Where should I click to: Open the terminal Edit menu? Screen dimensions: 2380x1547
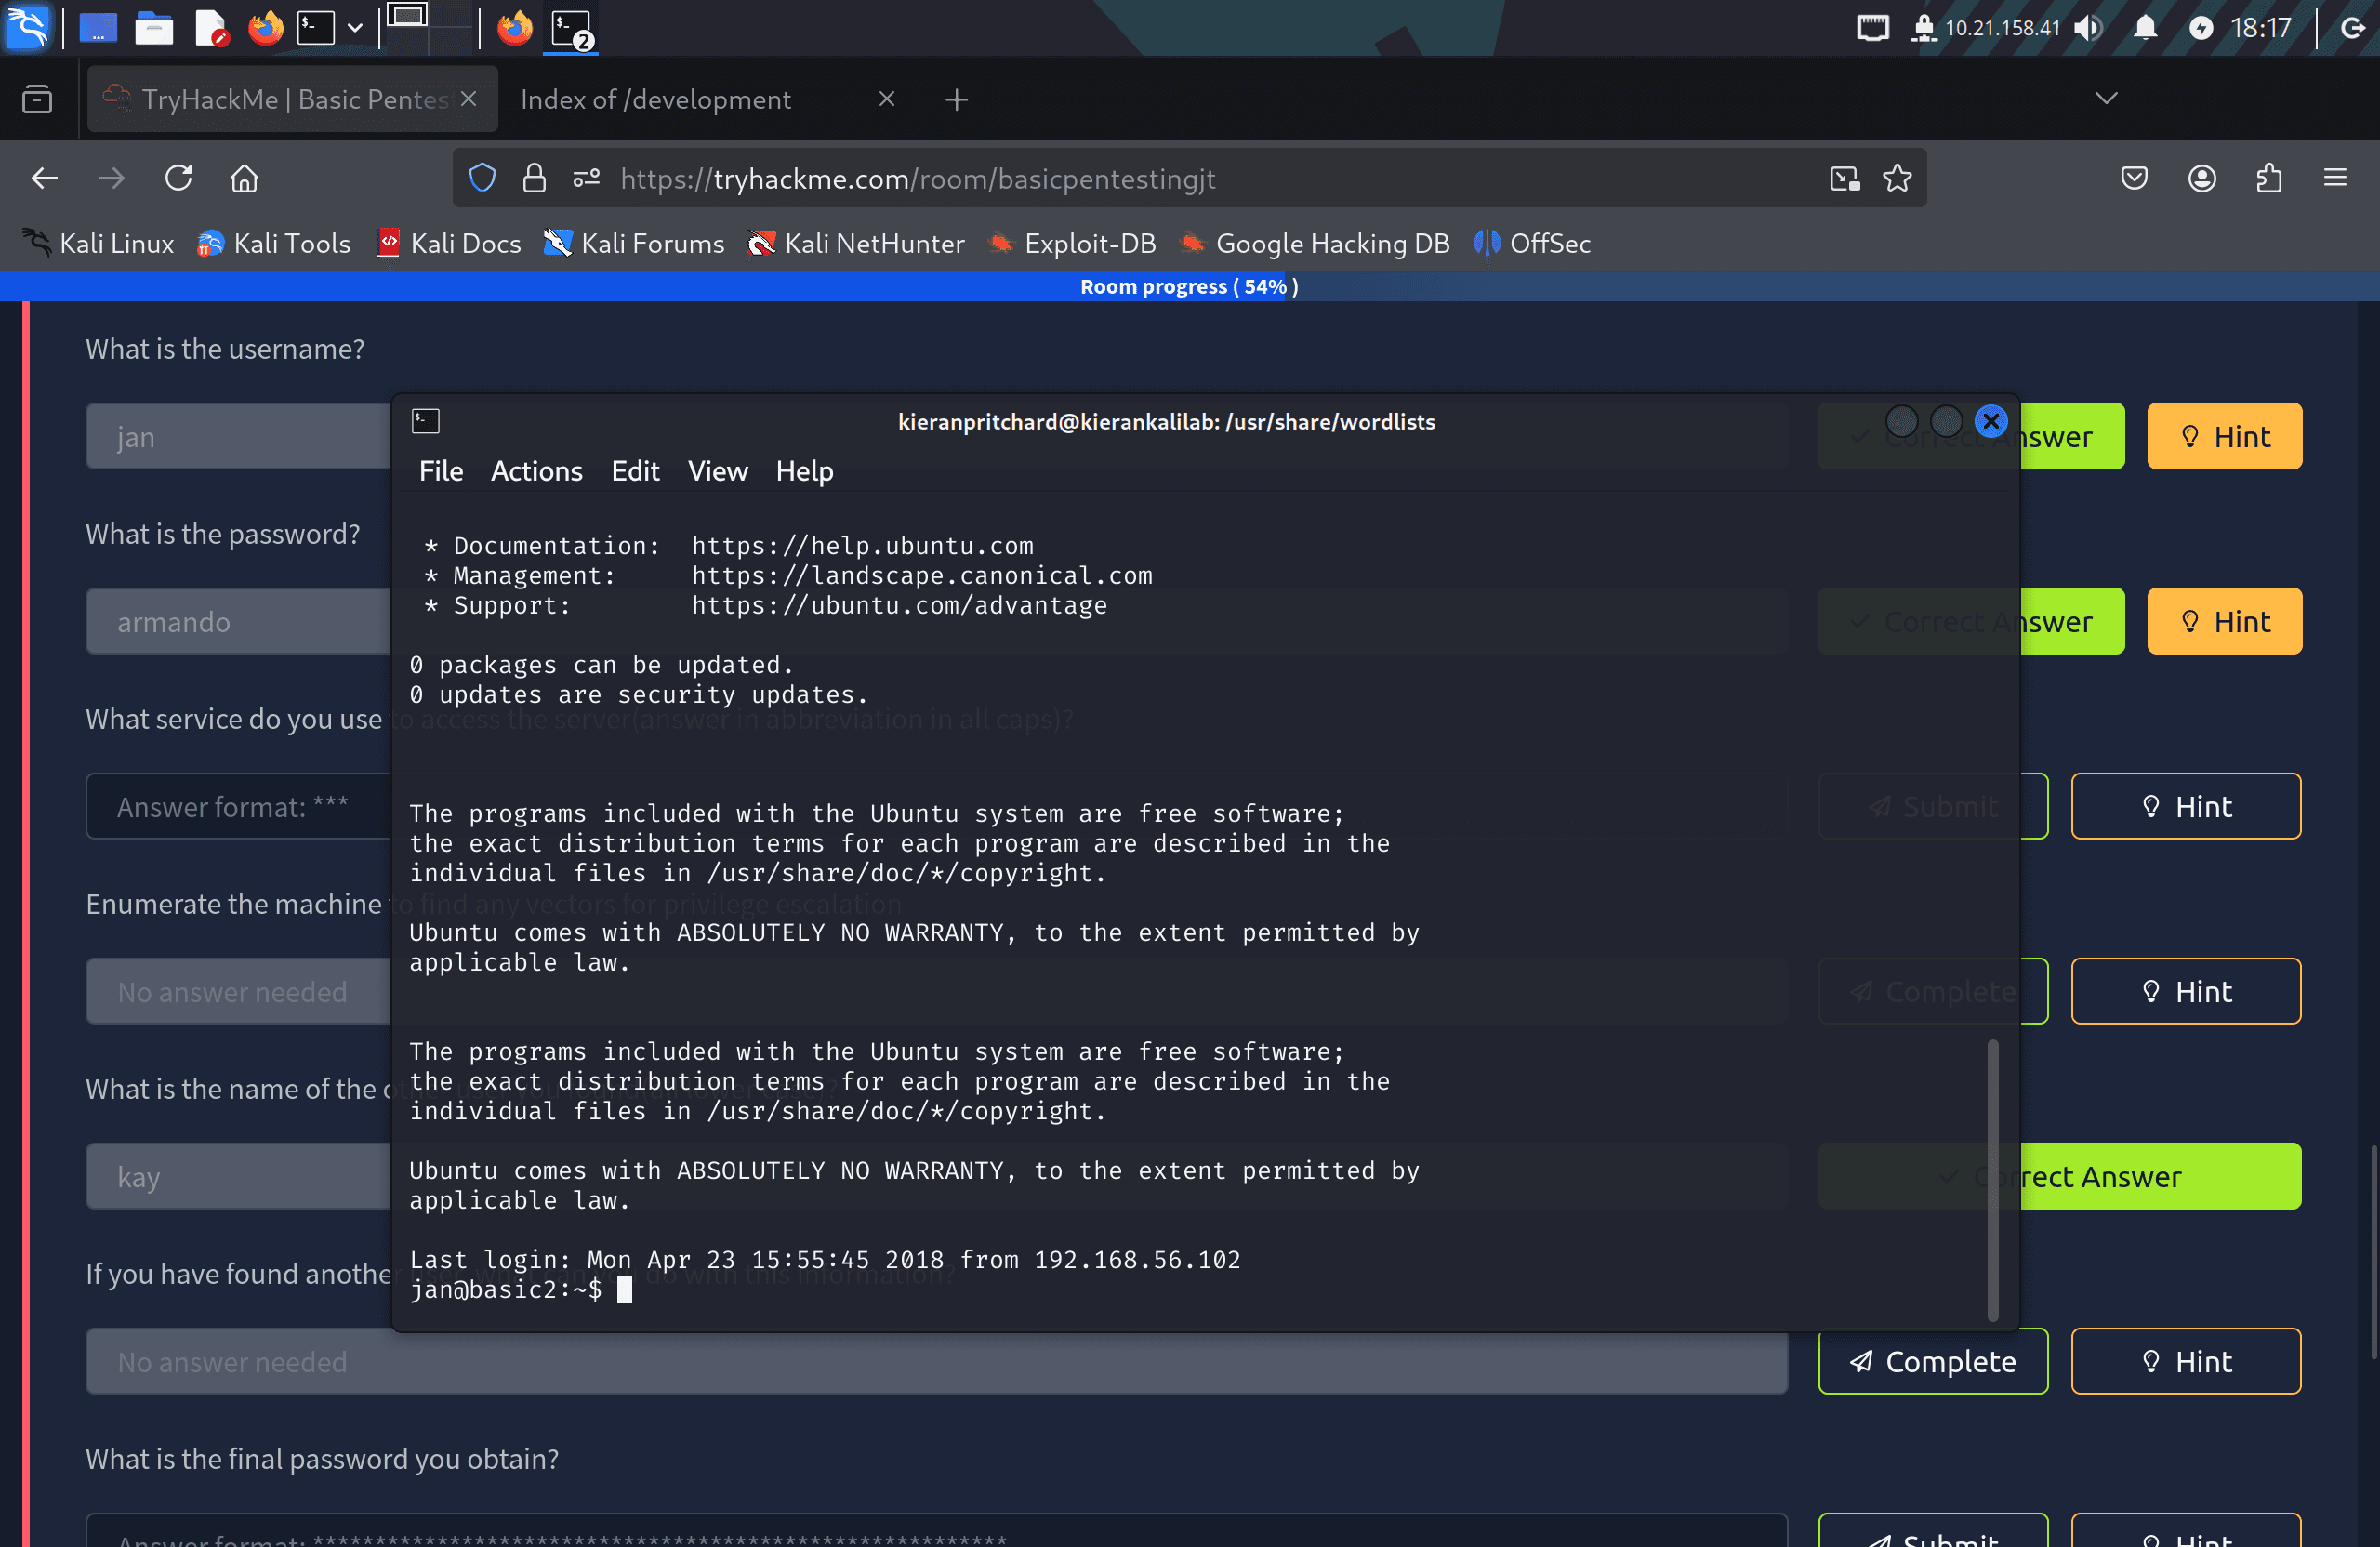[635, 471]
